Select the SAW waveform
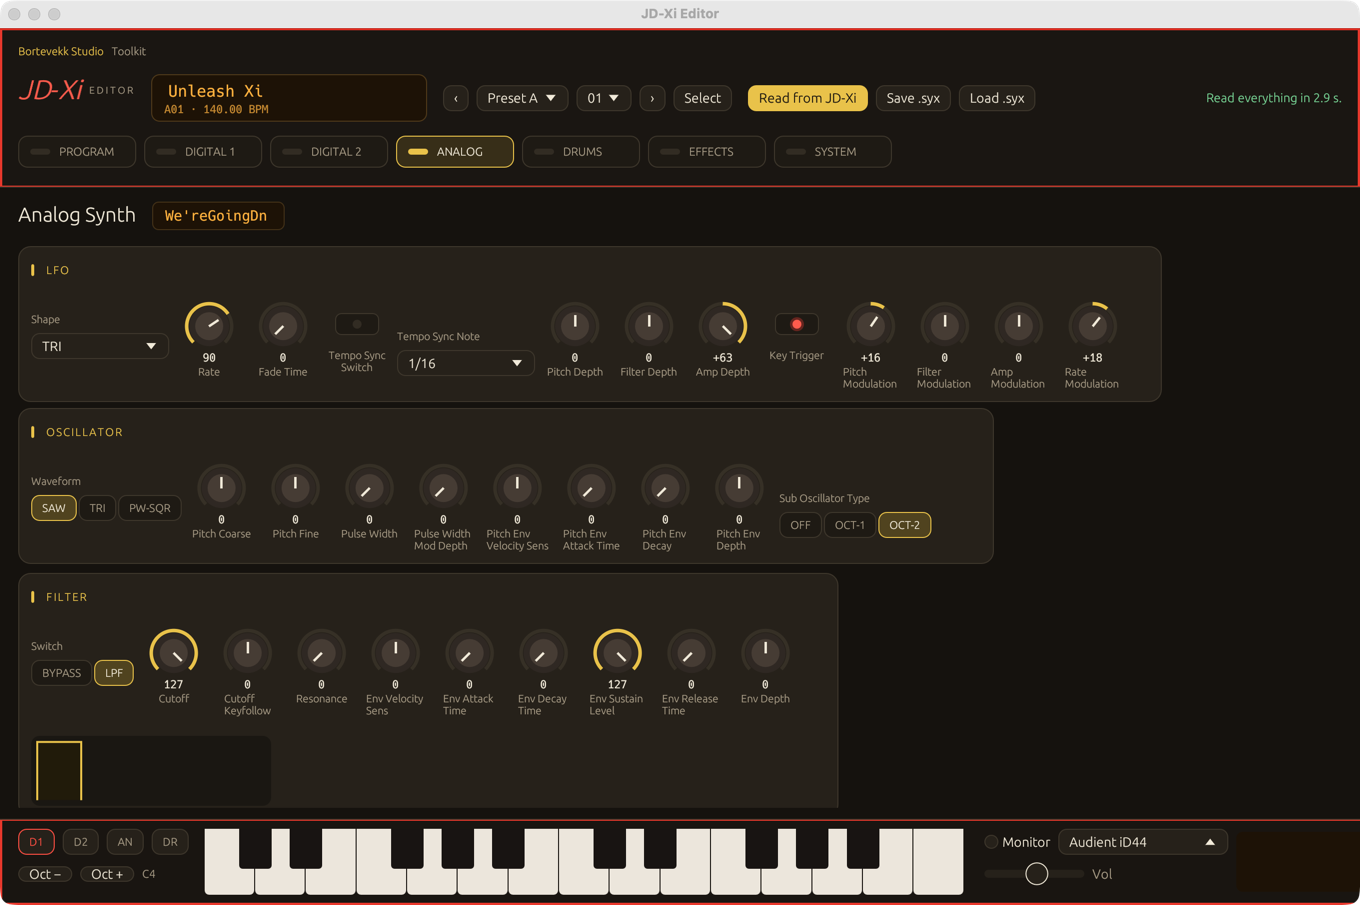Viewport: 1360px width, 905px height. point(54,508)
